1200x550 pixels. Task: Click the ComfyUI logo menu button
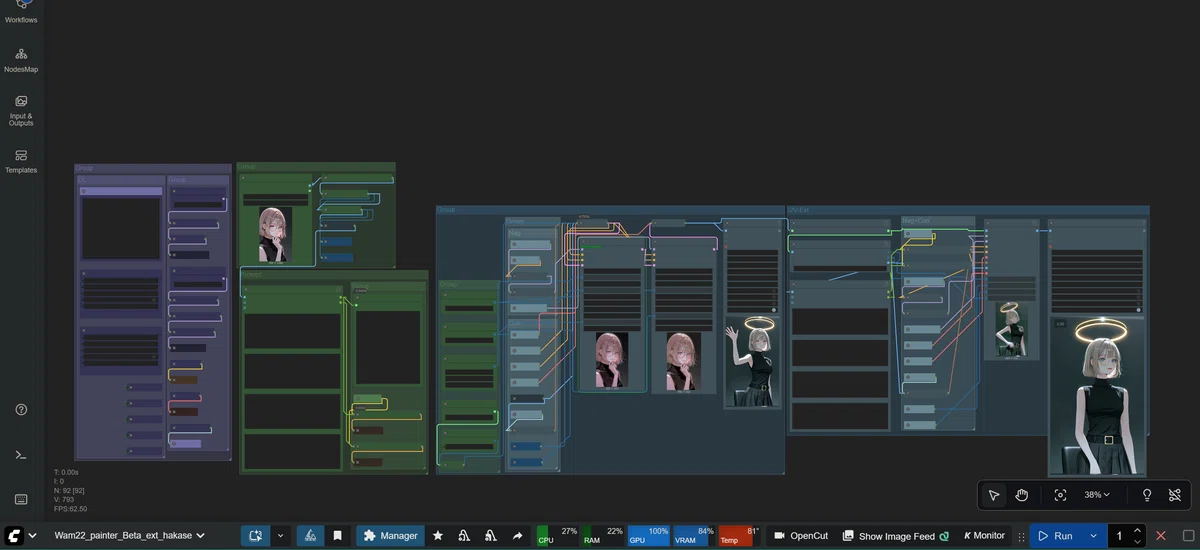15,536
